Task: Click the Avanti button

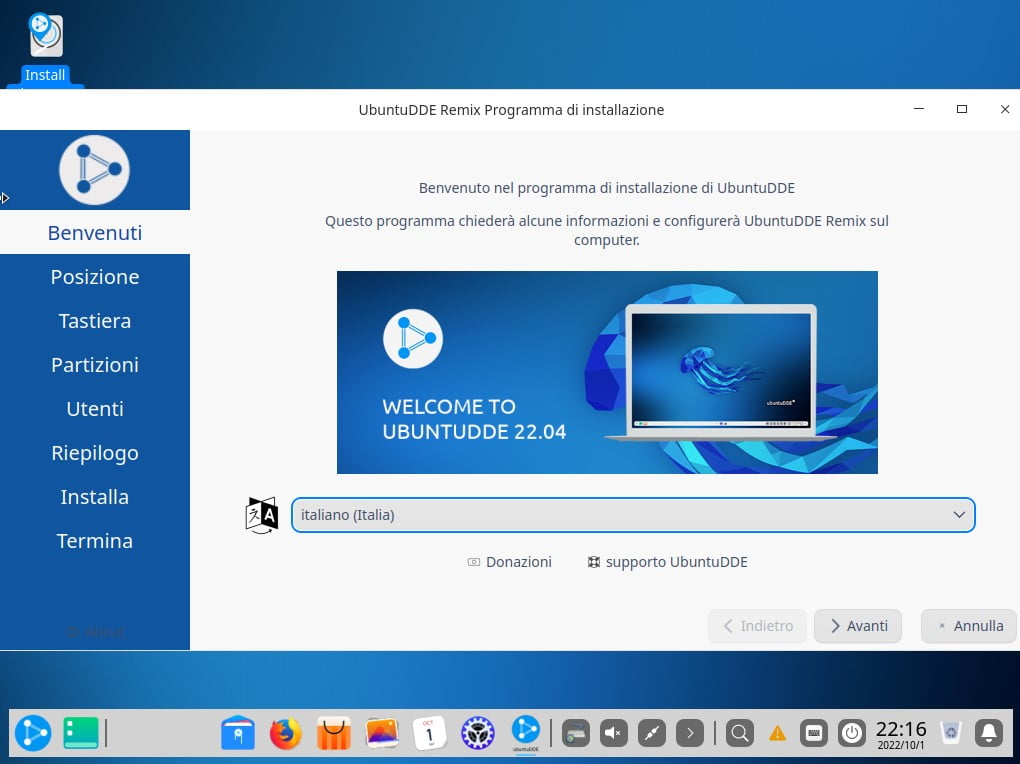Action: 857,626
